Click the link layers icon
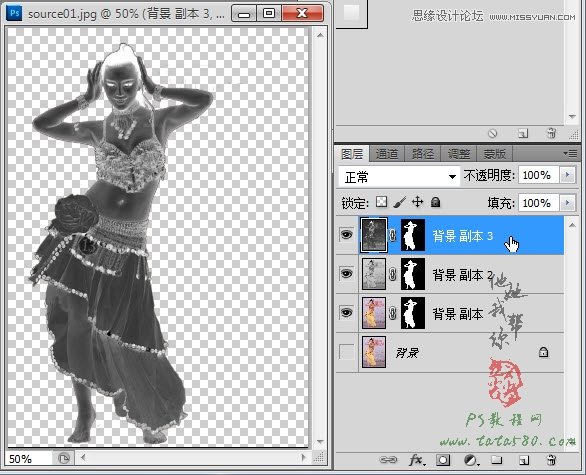586x475 pixels. click(x=388, y=460)
